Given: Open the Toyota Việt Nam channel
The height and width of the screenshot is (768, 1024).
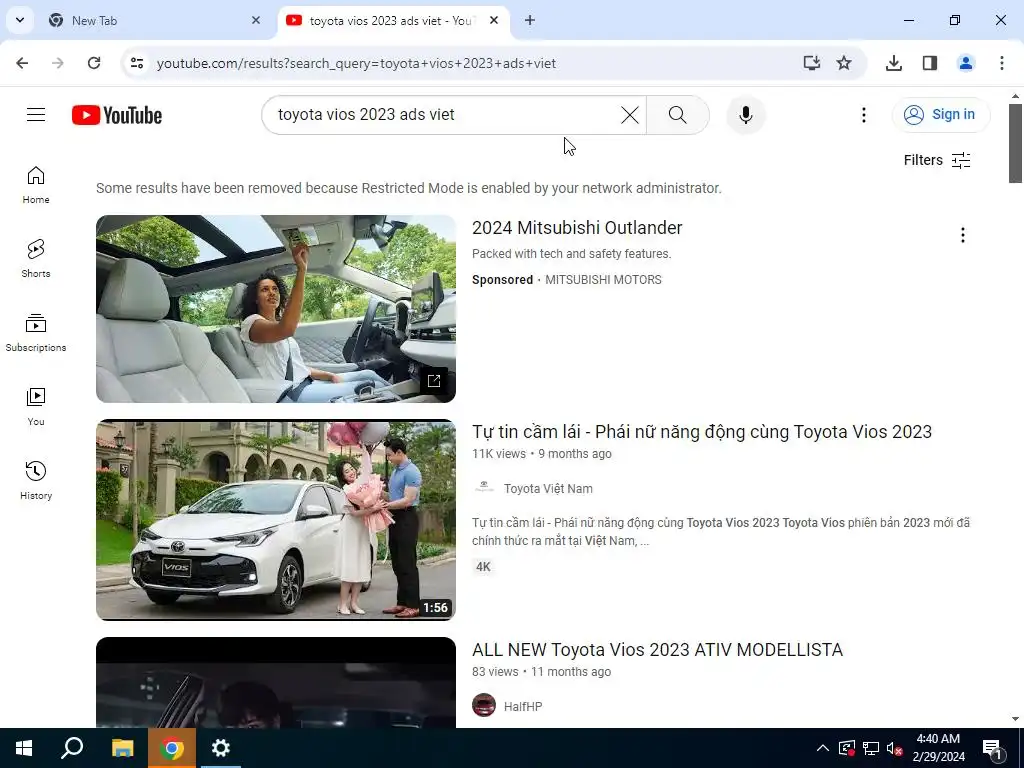Looking at the screenshot, I should (548, 488).
